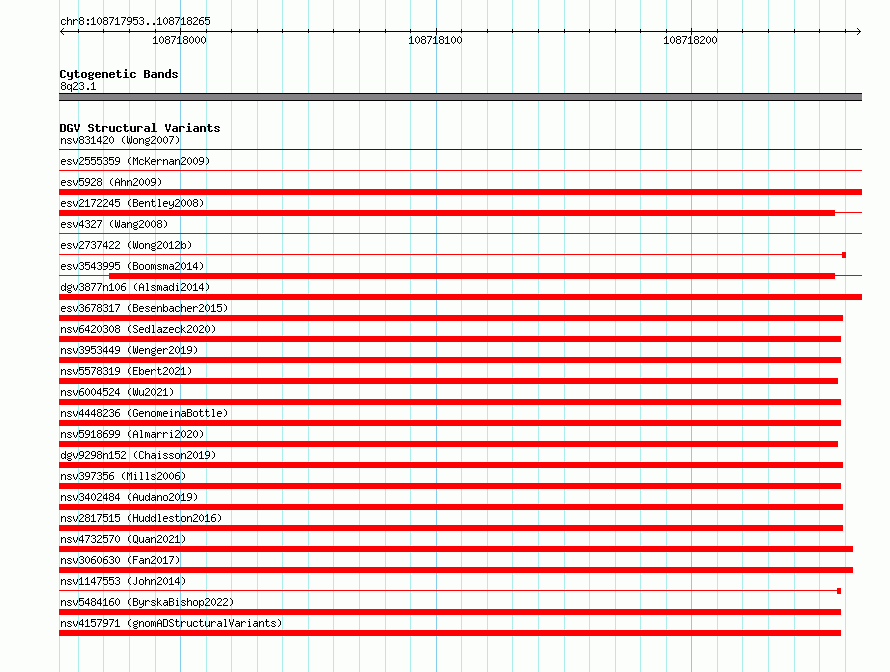Click the small red block on esv2737422 line
The height and width of the screenshot is (672, 890).
point(844,255)
